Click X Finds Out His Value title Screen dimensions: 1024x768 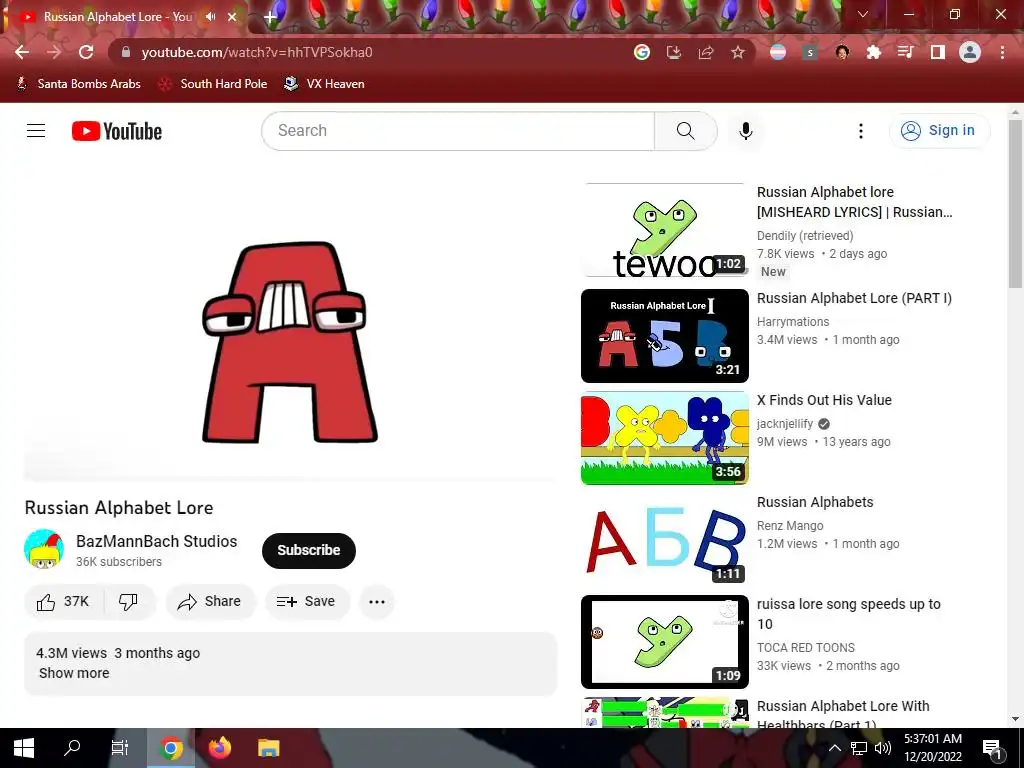(824, 400)
